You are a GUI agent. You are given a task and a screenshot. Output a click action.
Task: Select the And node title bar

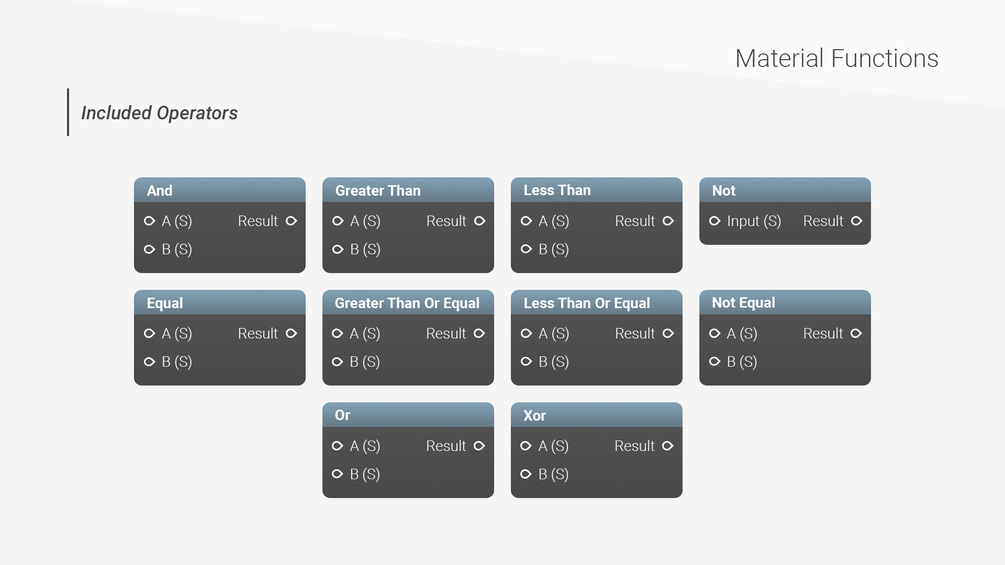point(220,190)
